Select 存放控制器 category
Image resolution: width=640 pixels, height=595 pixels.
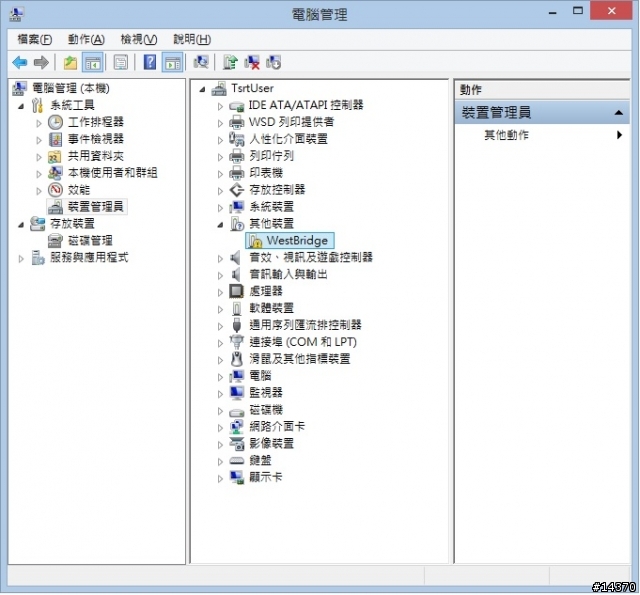coord(277,190)
